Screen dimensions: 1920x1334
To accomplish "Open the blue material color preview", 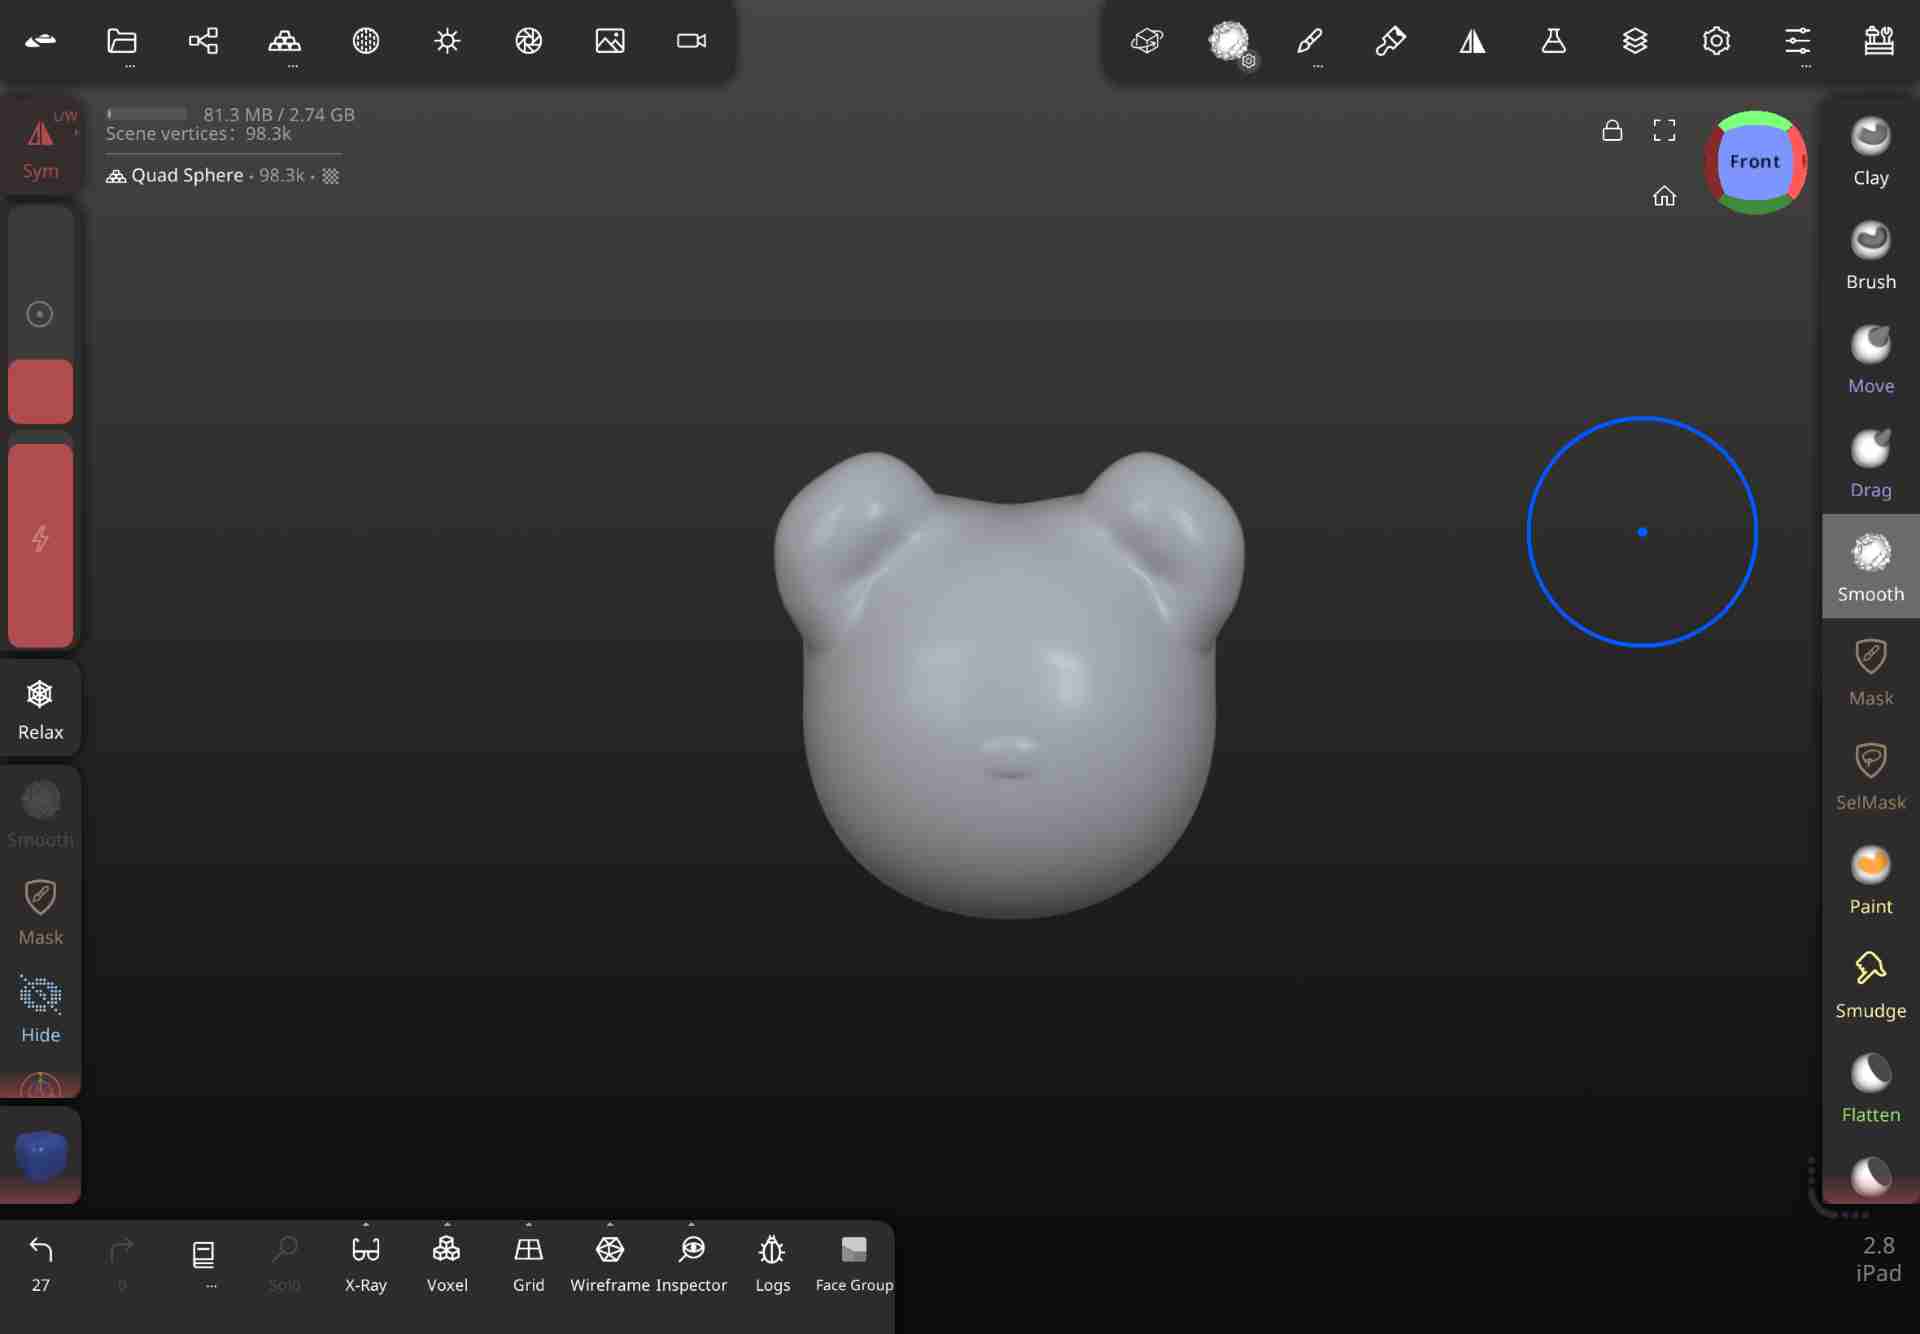I will point(40,1156).
